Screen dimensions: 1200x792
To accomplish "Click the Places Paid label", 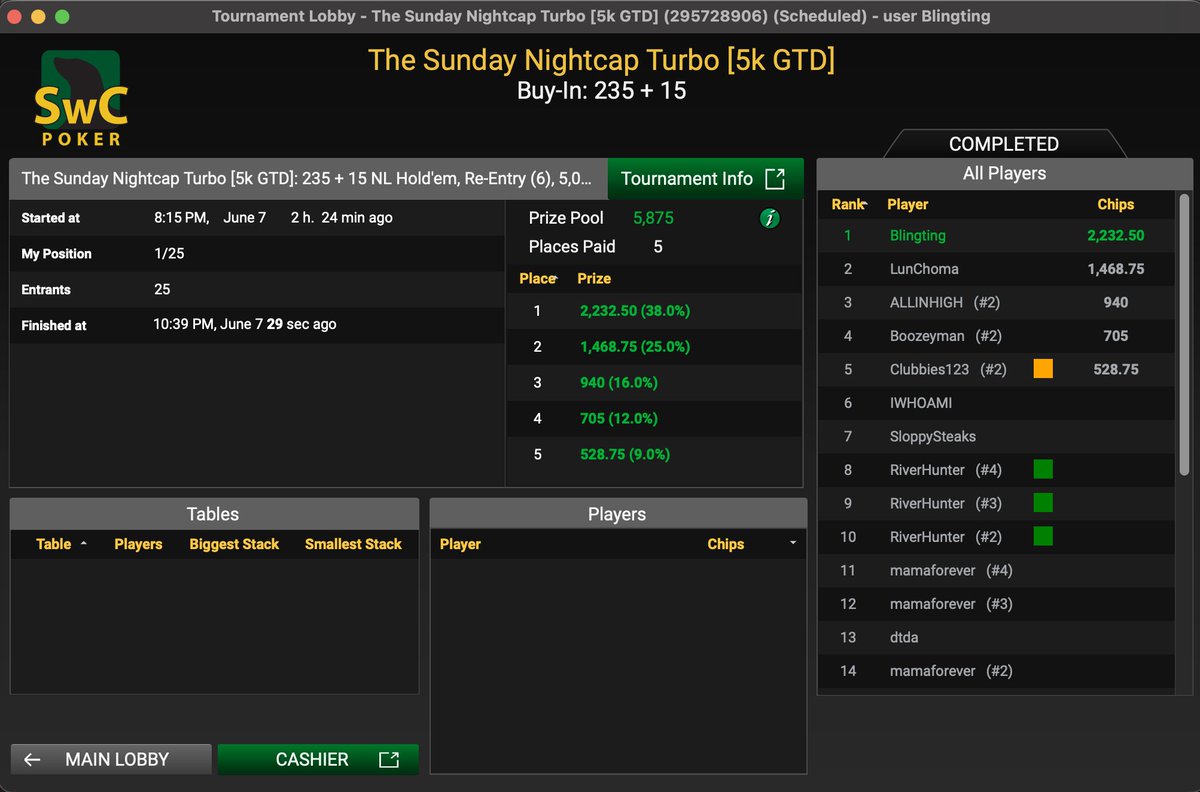I will 572,247.
